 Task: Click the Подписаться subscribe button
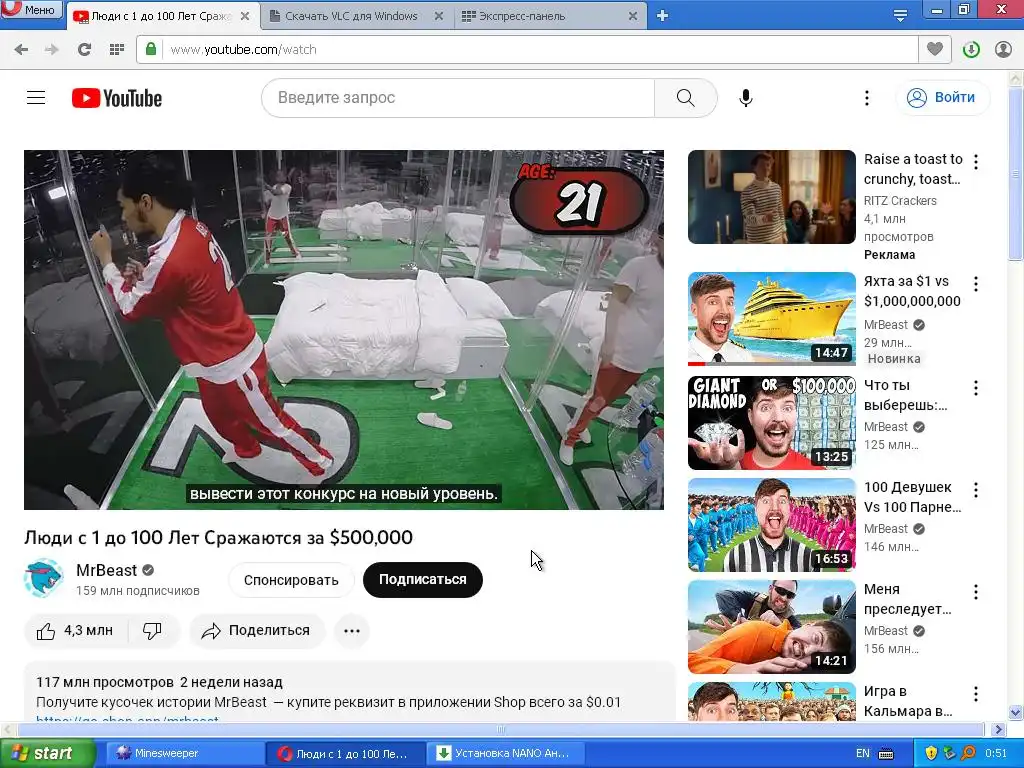click(x=423, y=580)
